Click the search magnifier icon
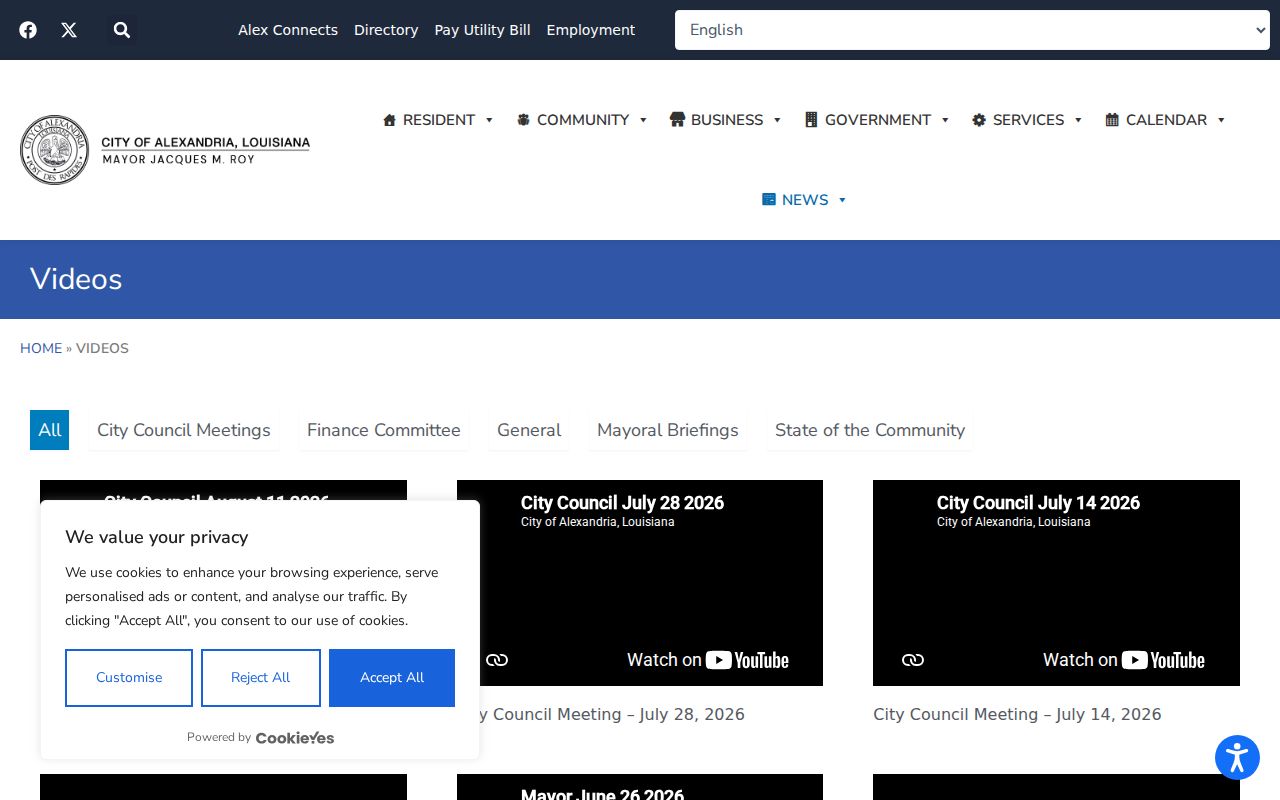 122,30
